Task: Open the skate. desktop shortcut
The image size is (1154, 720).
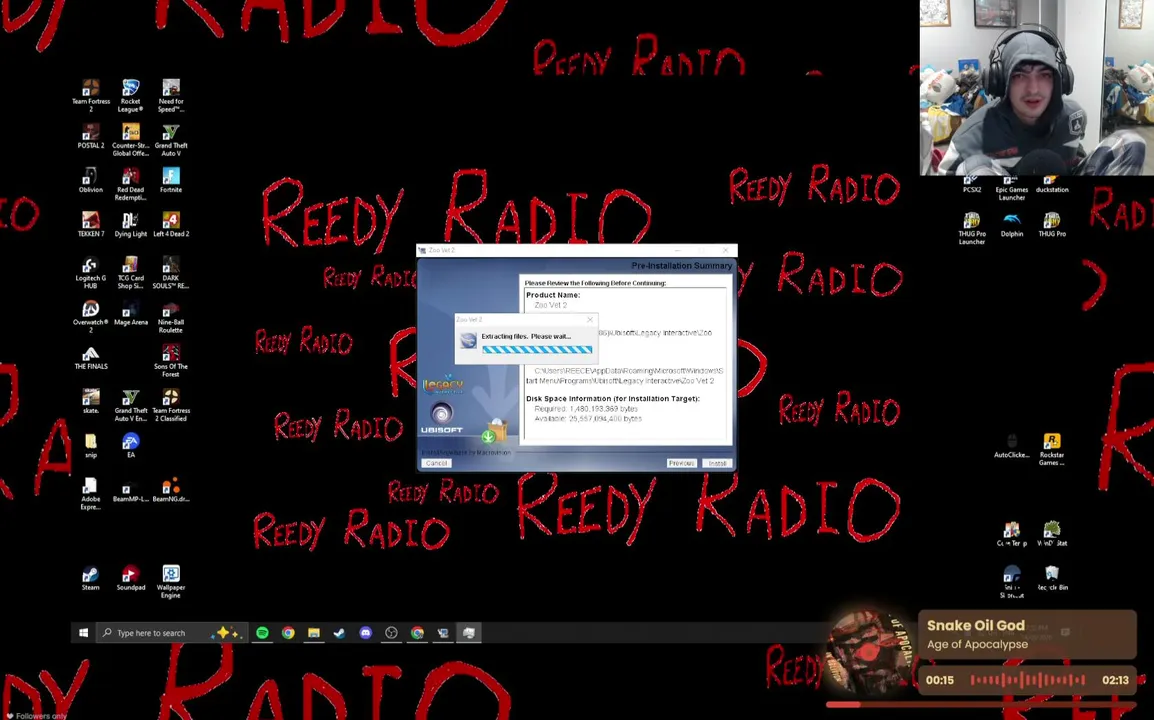Action: [91, 401]
